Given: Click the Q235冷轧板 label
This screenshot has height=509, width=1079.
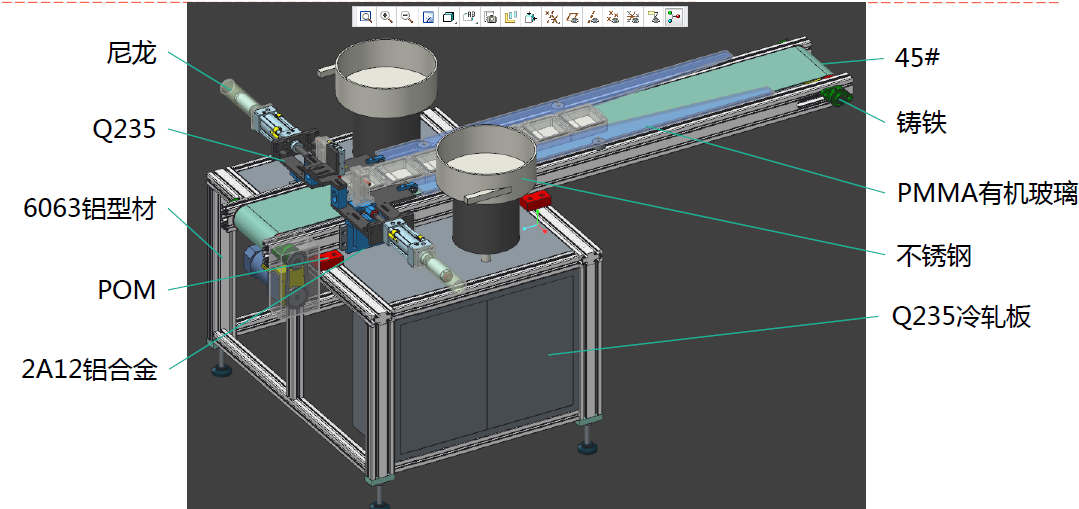Looking at the screenshot, I should click(962, 318).
